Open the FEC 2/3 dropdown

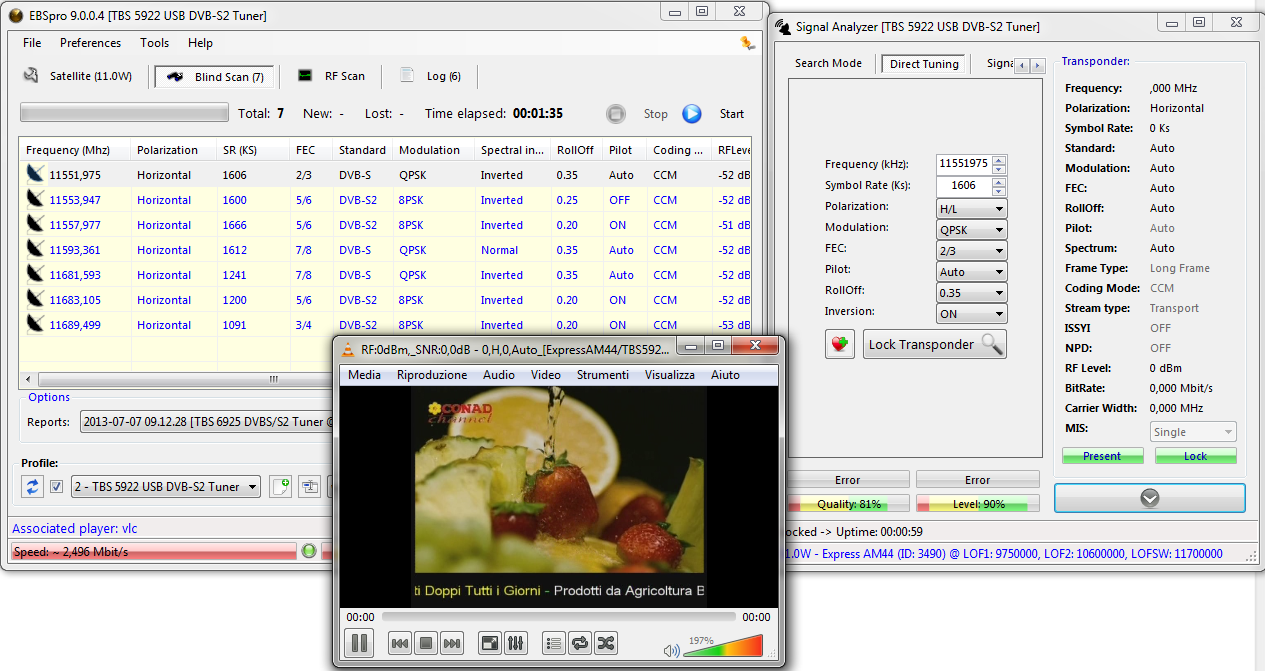(971, 251)
